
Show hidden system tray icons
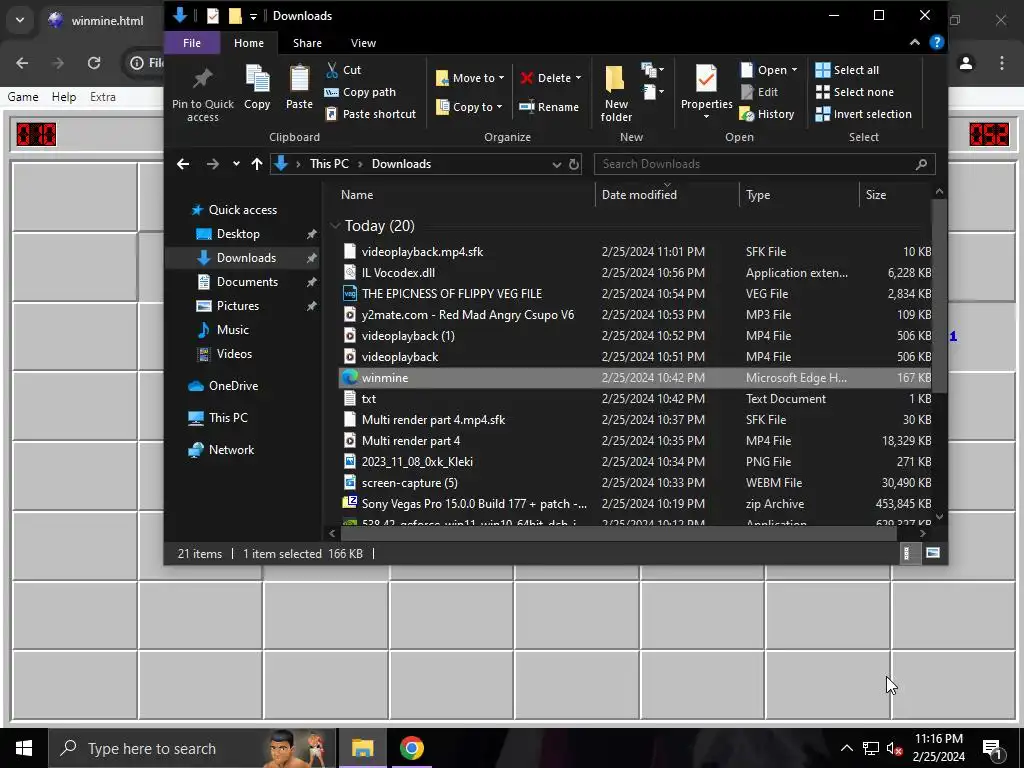point(846,748)
